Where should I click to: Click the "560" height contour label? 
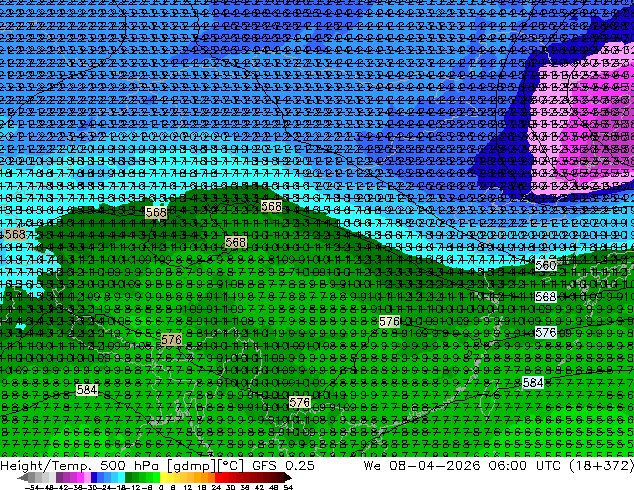point(546,266)
